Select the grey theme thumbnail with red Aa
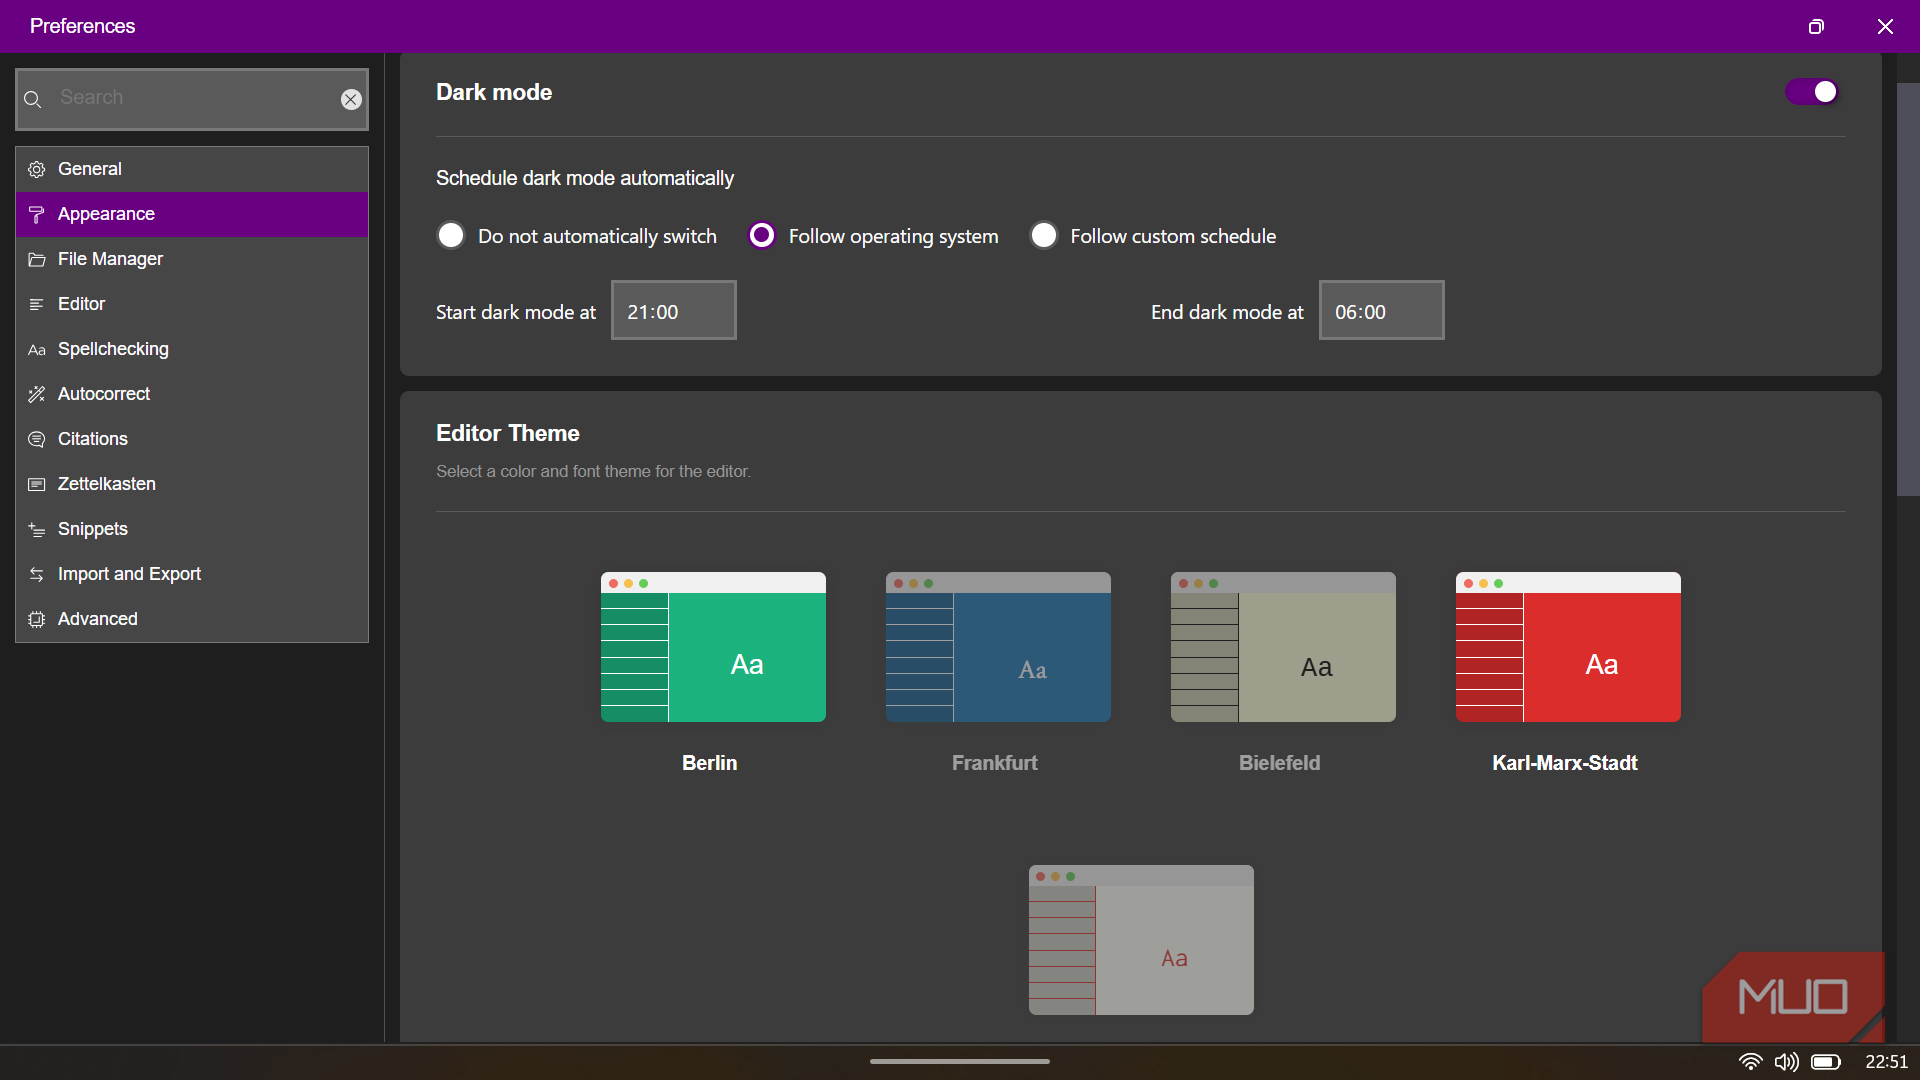 [1141, 940]
